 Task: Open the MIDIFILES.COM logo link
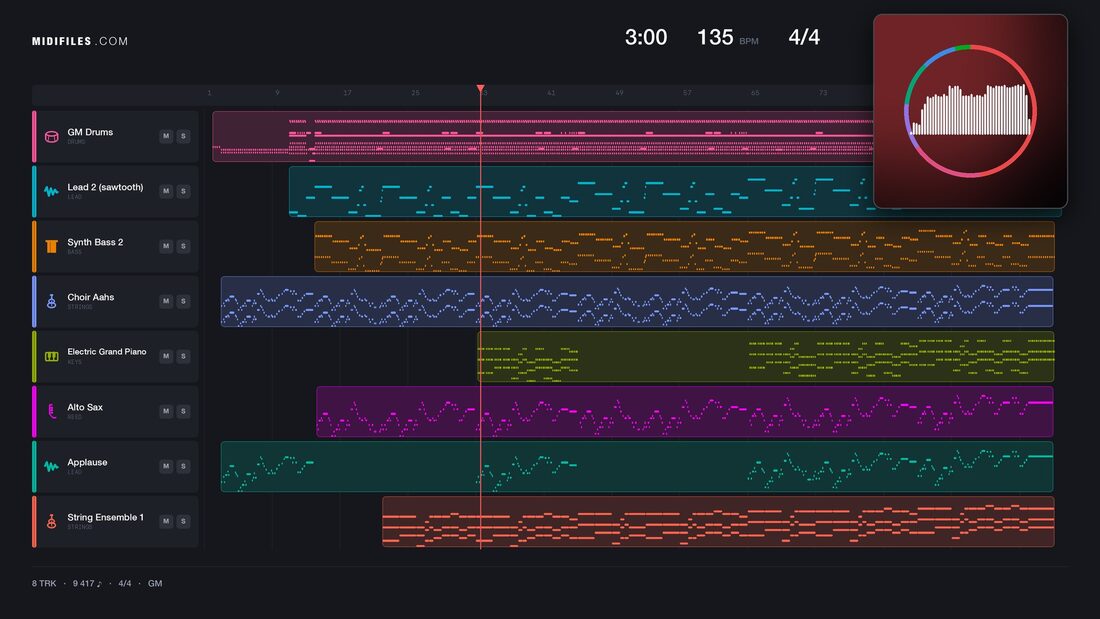[80, 41]
